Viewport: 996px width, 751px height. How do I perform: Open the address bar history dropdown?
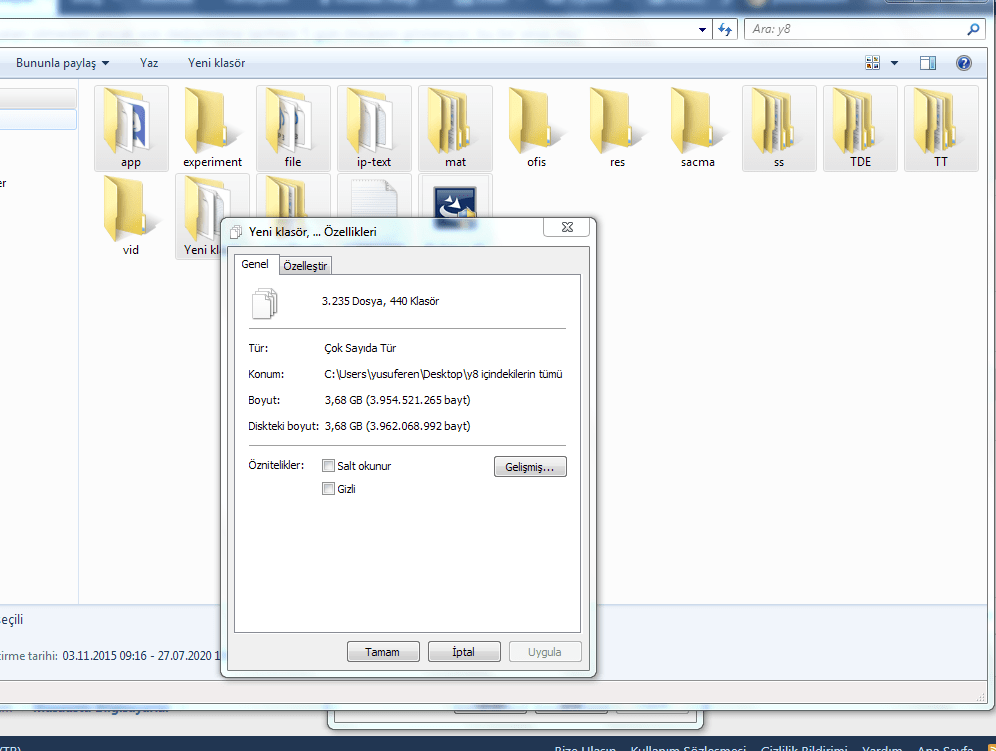point(702,29)
